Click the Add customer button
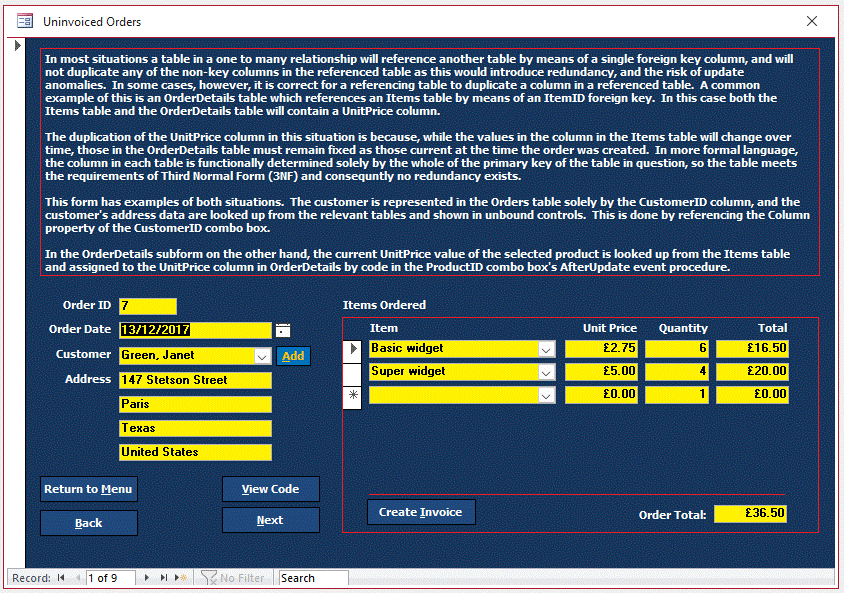The height and width of the screenshot is (593, 844). point(293,356)
